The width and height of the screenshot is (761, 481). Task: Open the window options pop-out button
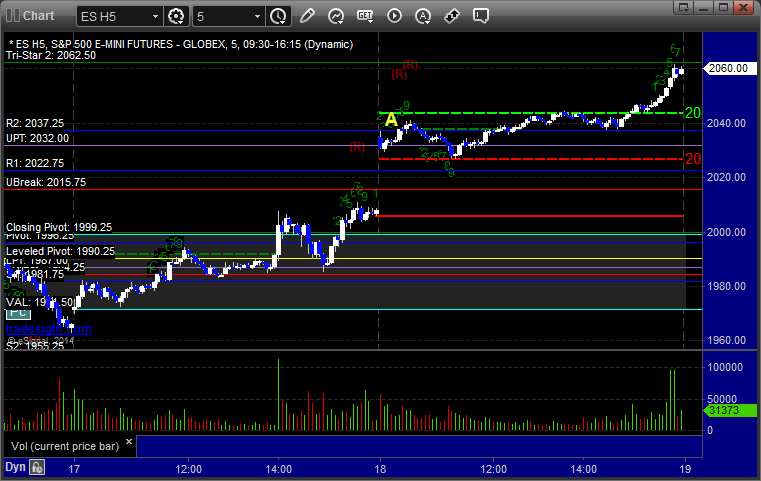[683, 7]
